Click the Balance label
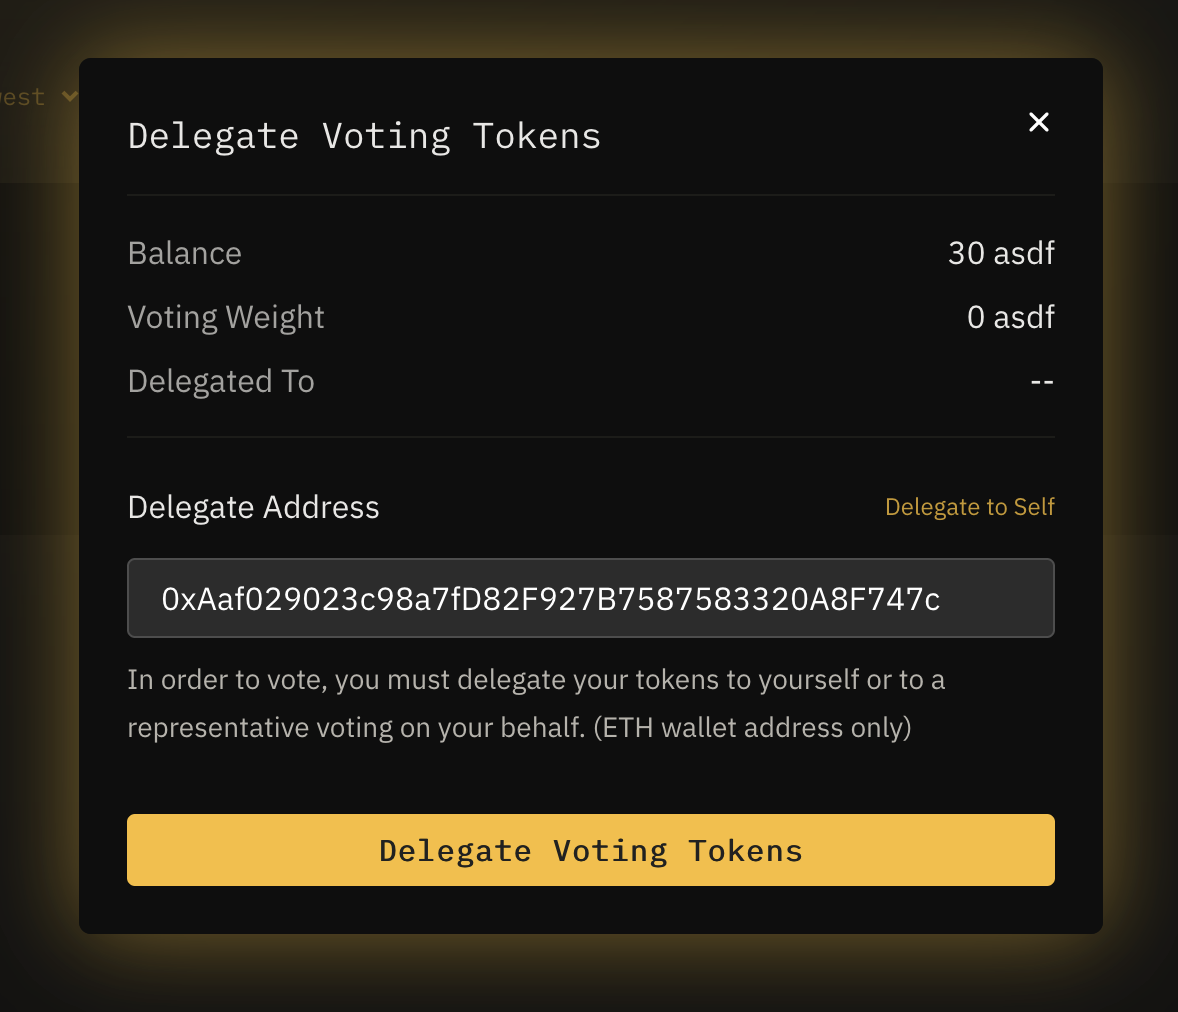The height and width of the screenshot is (1012, 1178). [185, 253]
